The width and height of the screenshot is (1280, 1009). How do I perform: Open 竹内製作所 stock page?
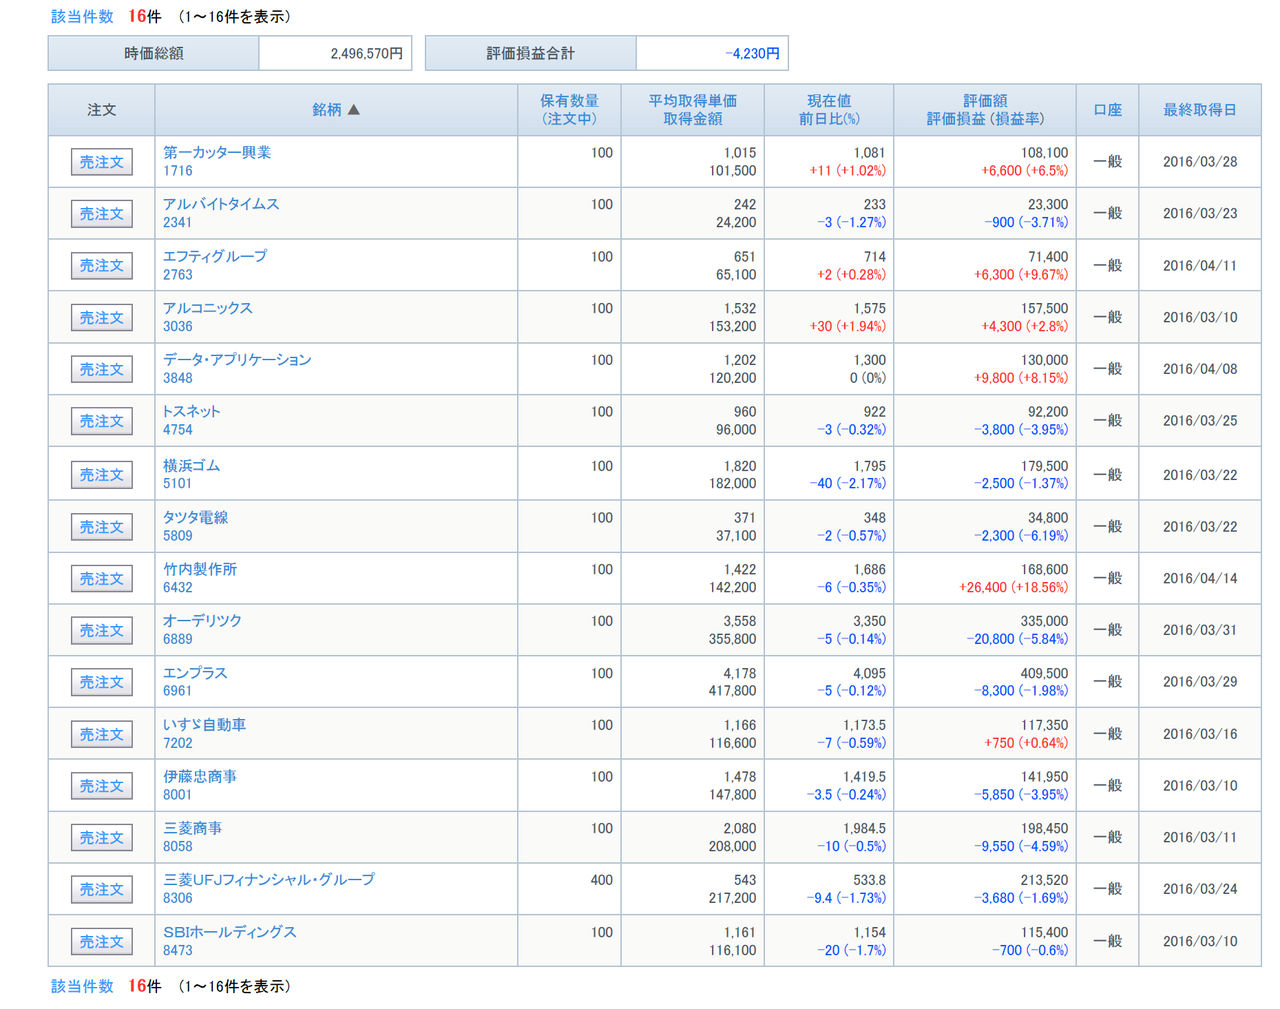point(200,569)
